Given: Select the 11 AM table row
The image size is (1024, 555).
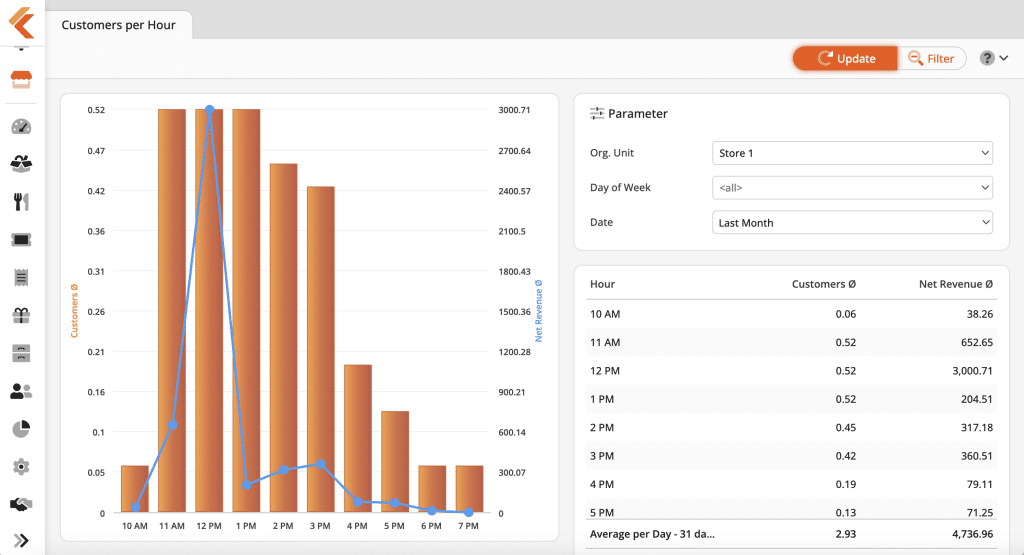Looking at the screenshot, I should pyautogui.click(x=791, y=342).
